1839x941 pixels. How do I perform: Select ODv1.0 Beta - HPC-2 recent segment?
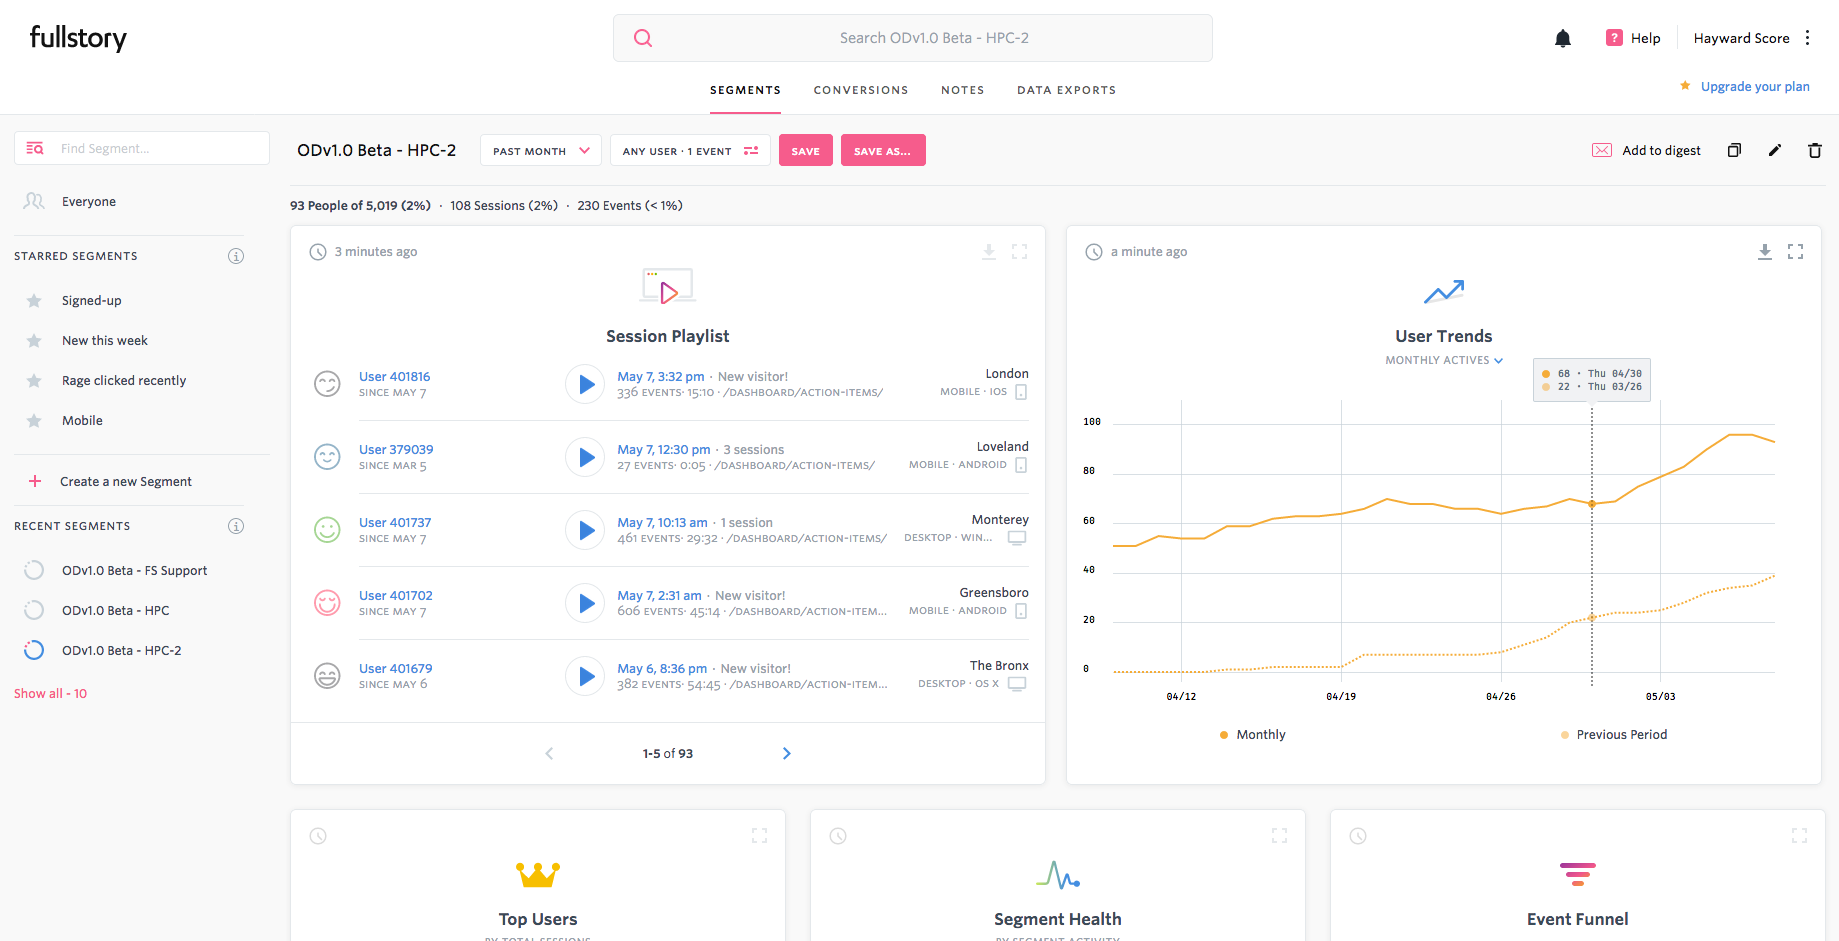pos(122,651)
